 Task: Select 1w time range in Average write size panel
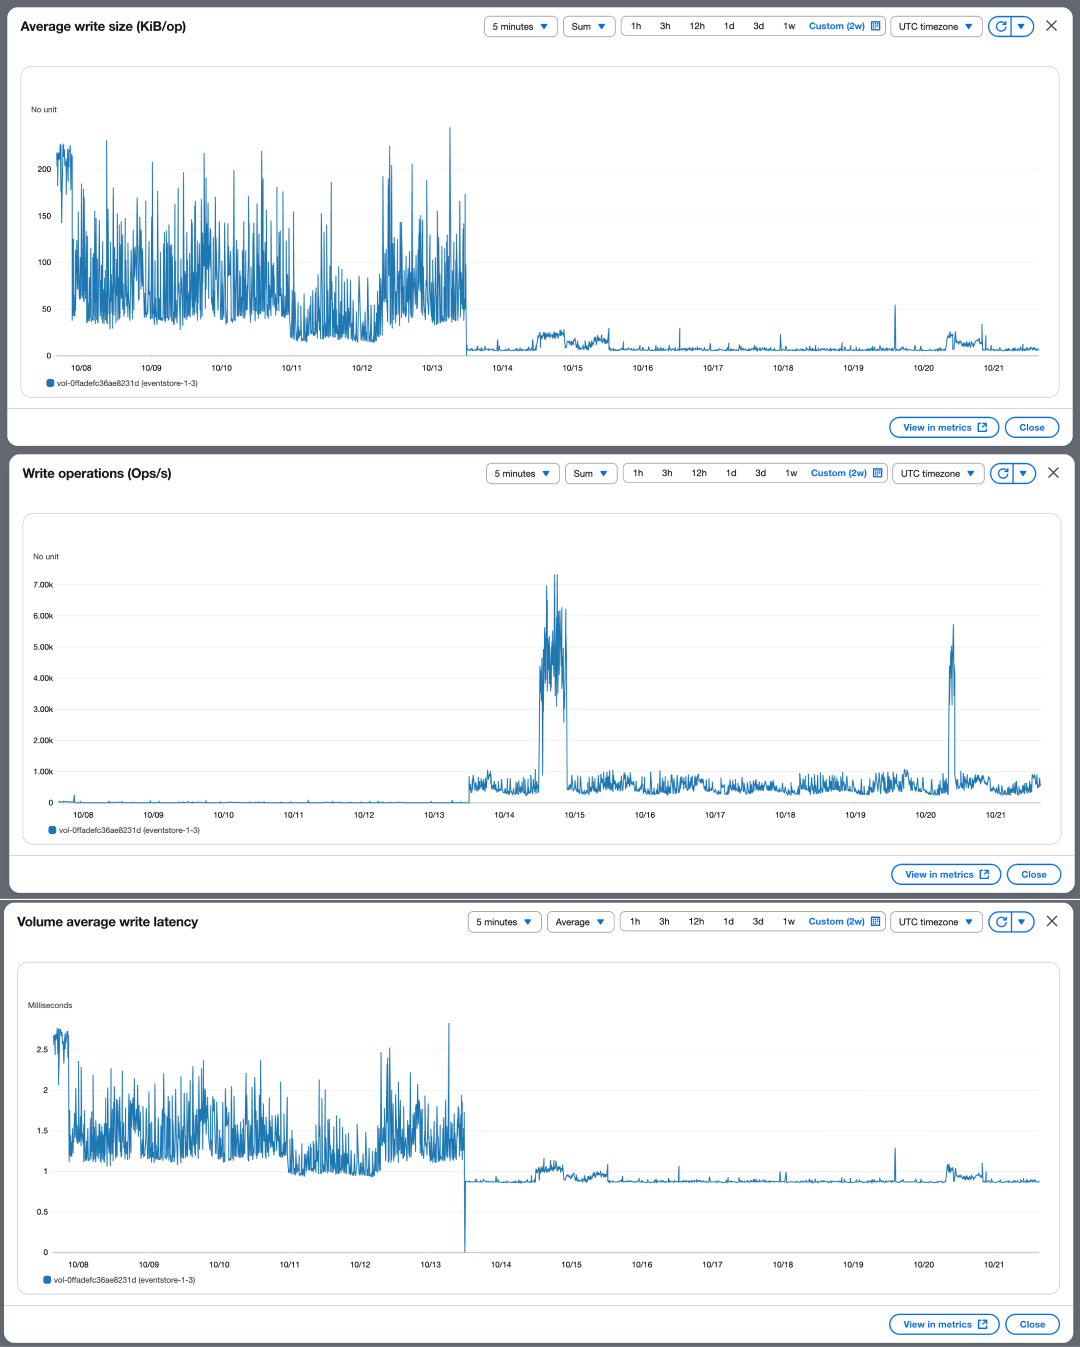[x=789, y=27]
